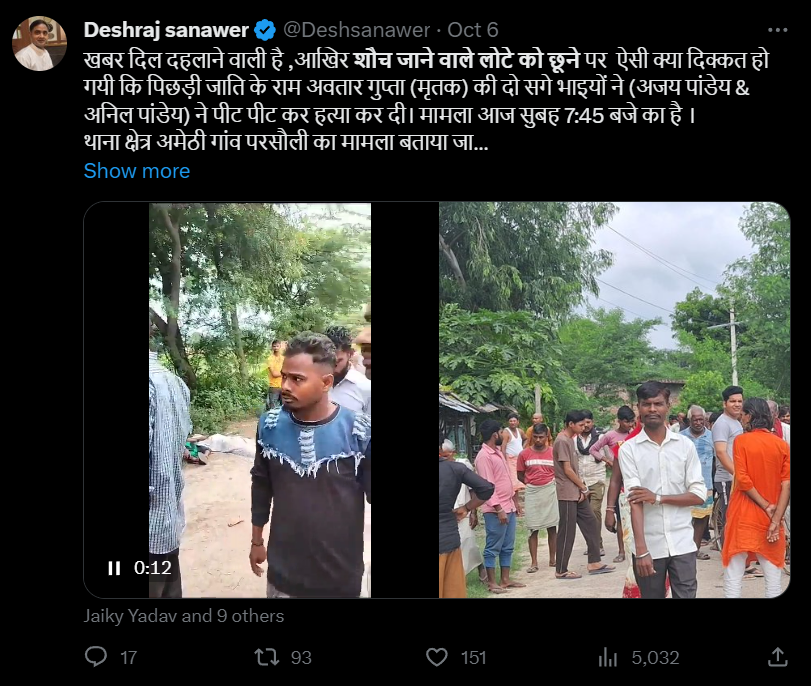Open the tweet's Oct 6 timestamp

[475, 30]
